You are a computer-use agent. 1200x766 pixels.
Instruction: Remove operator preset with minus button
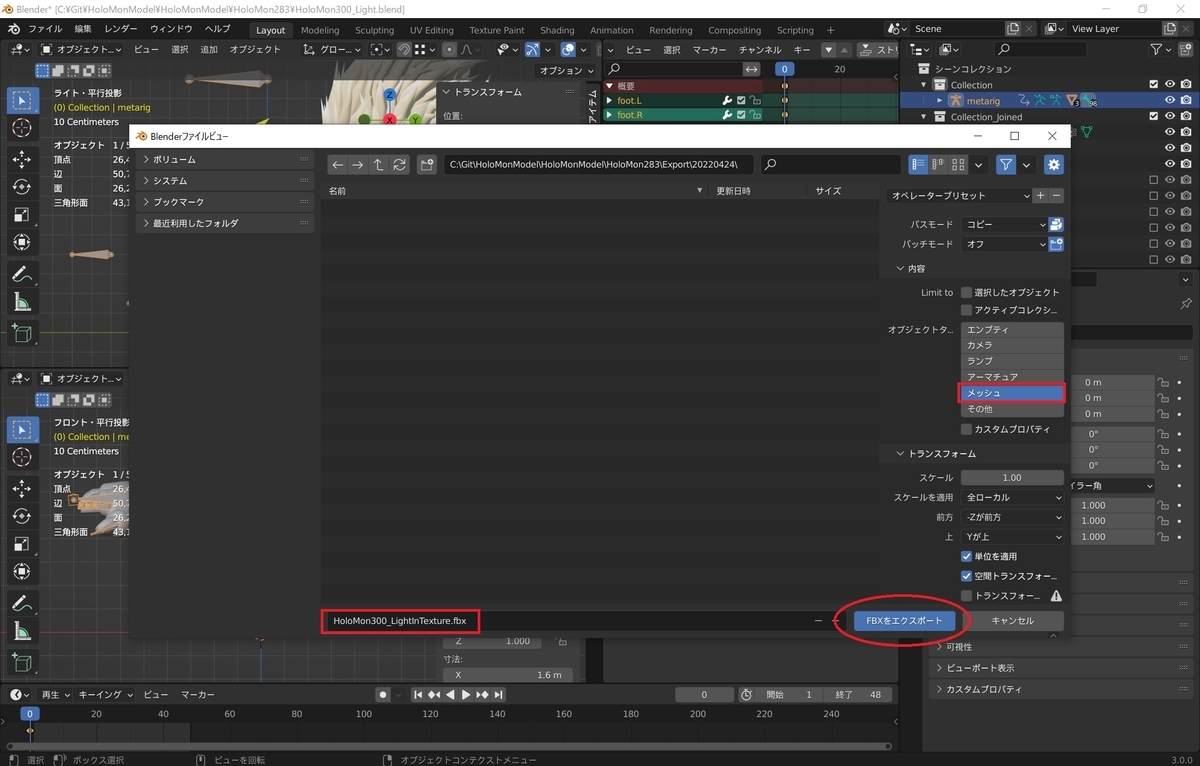tap(1057, 196)
